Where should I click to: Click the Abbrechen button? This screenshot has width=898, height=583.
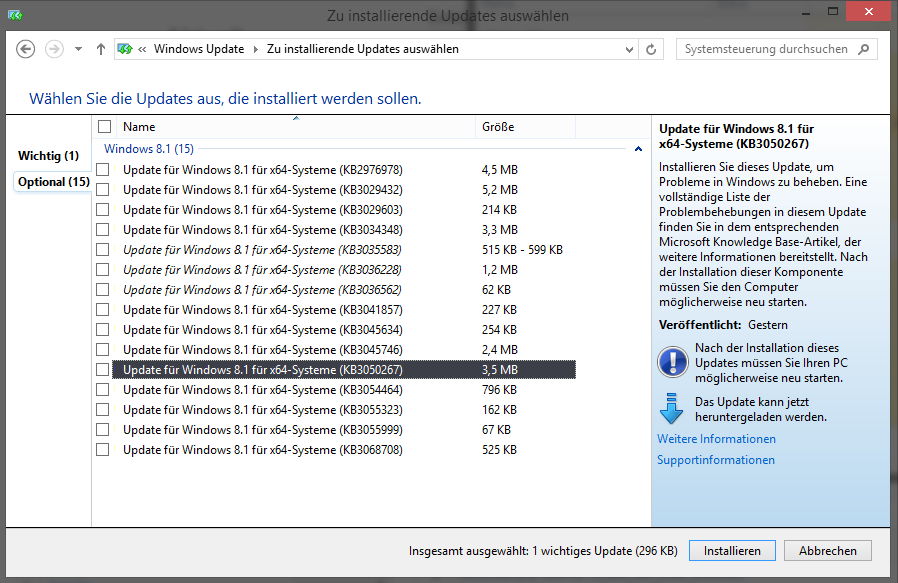tap(828, 551)
